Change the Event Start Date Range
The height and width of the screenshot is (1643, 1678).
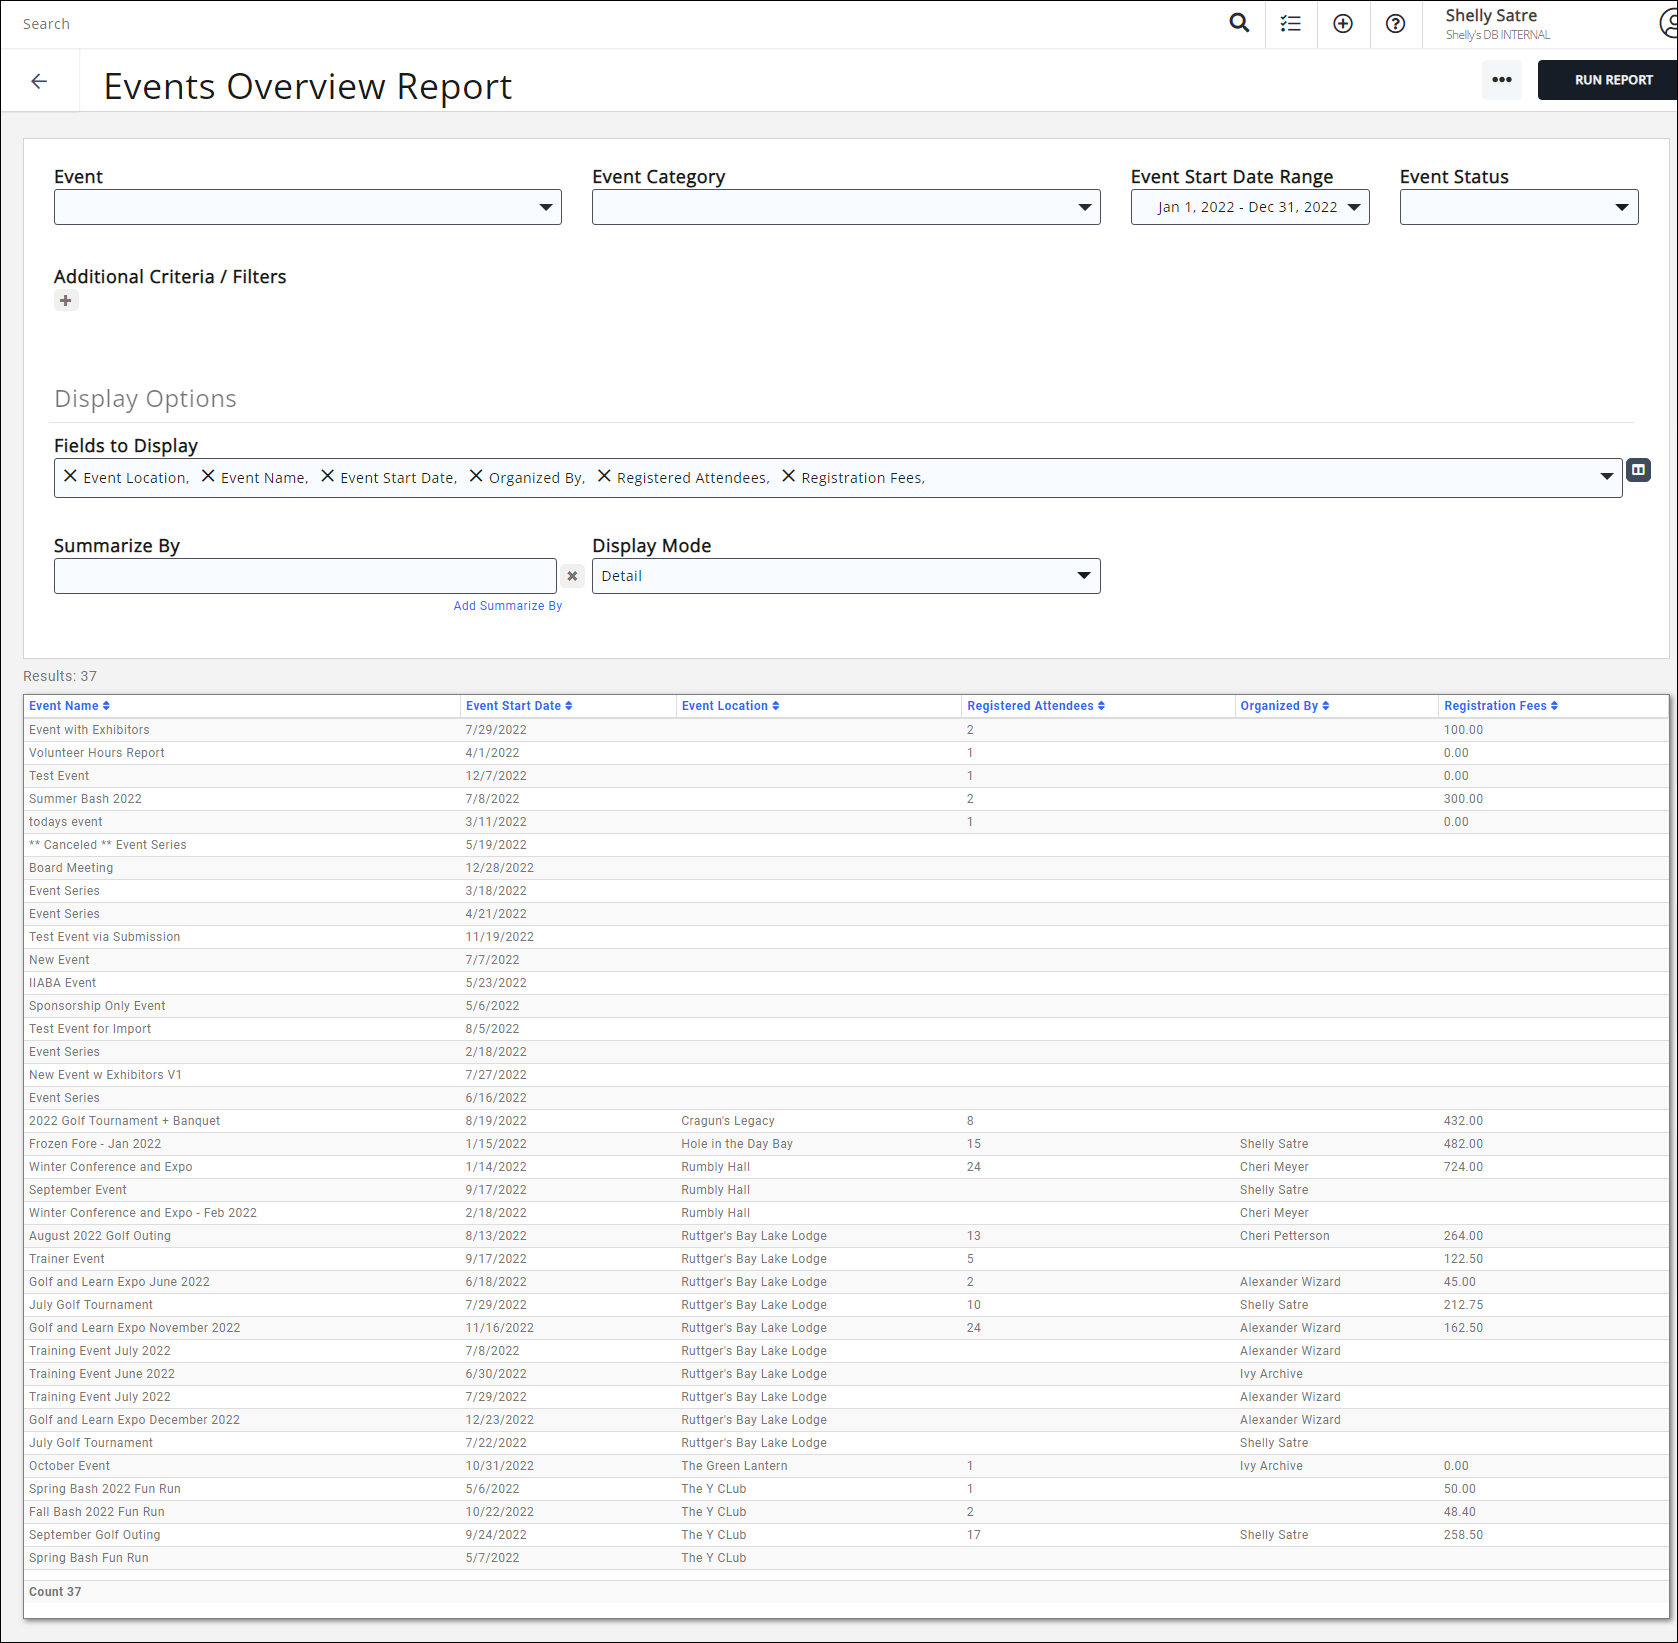pyautogui.click(x=1249, y=207)
